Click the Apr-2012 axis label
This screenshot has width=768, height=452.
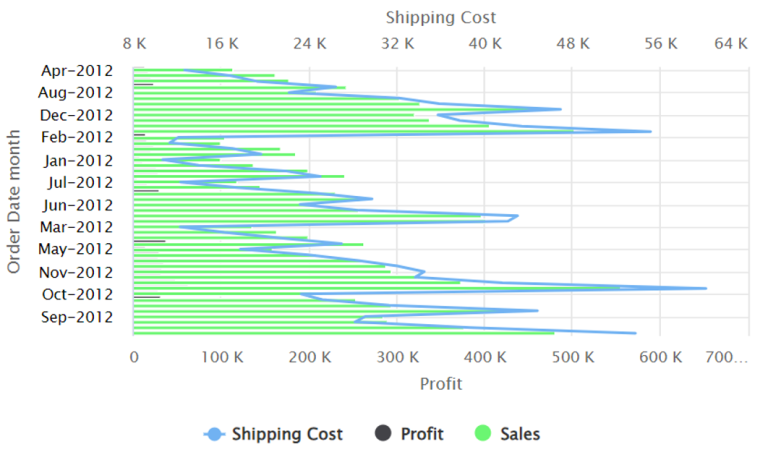tap(77, 71)
